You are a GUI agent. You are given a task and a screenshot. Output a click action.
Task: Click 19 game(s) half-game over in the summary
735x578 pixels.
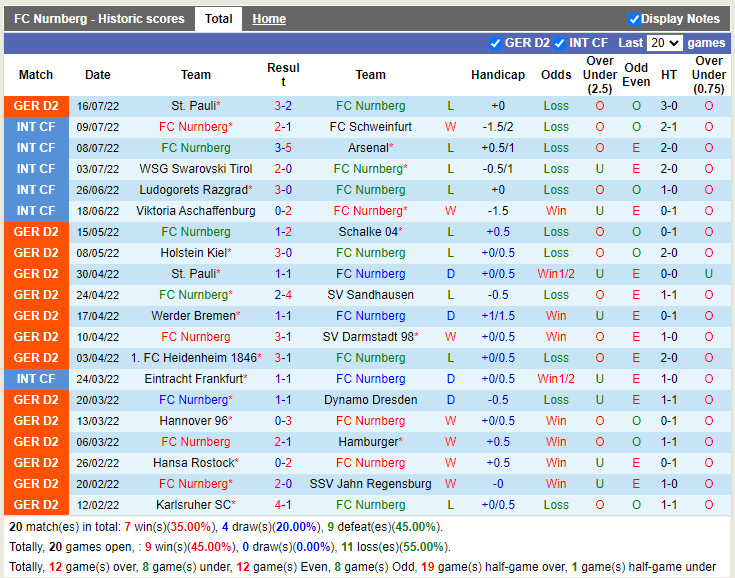pos(494,567)
